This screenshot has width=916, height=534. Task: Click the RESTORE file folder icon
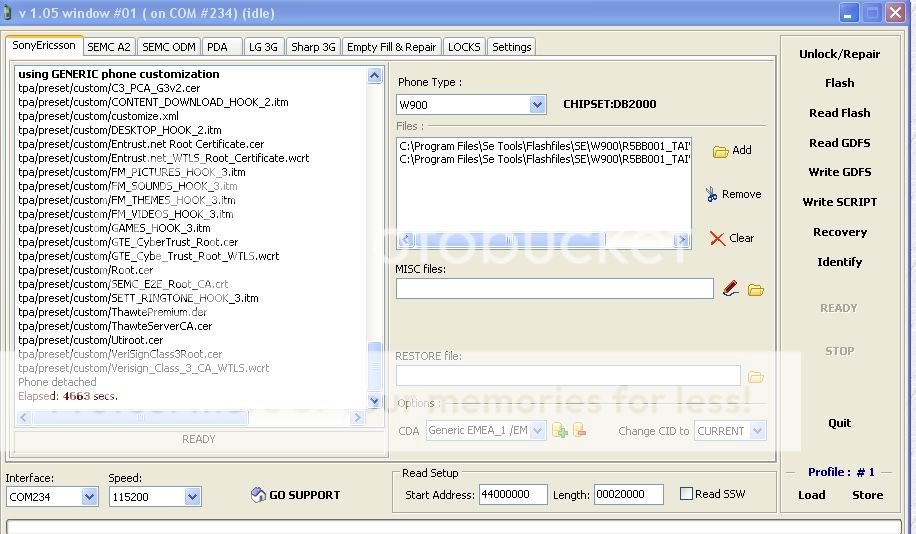tap(755, 377)
